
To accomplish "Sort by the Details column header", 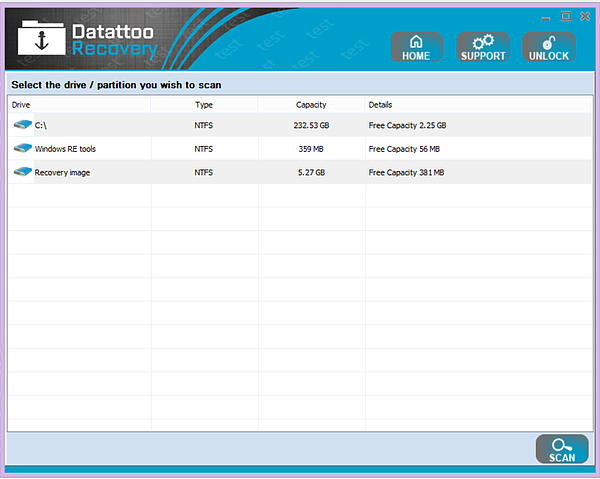I will pos(478,105).
